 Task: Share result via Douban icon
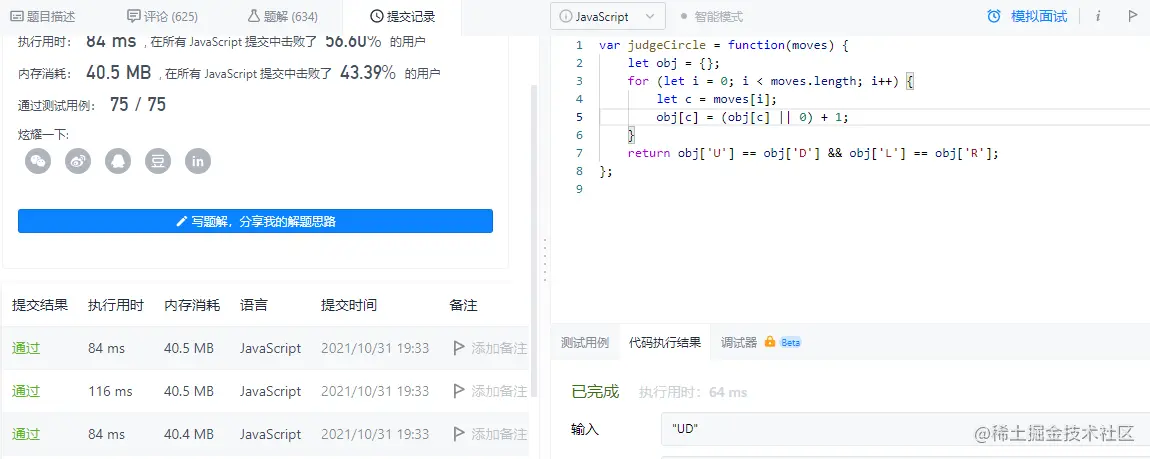[x=158, y=161]
